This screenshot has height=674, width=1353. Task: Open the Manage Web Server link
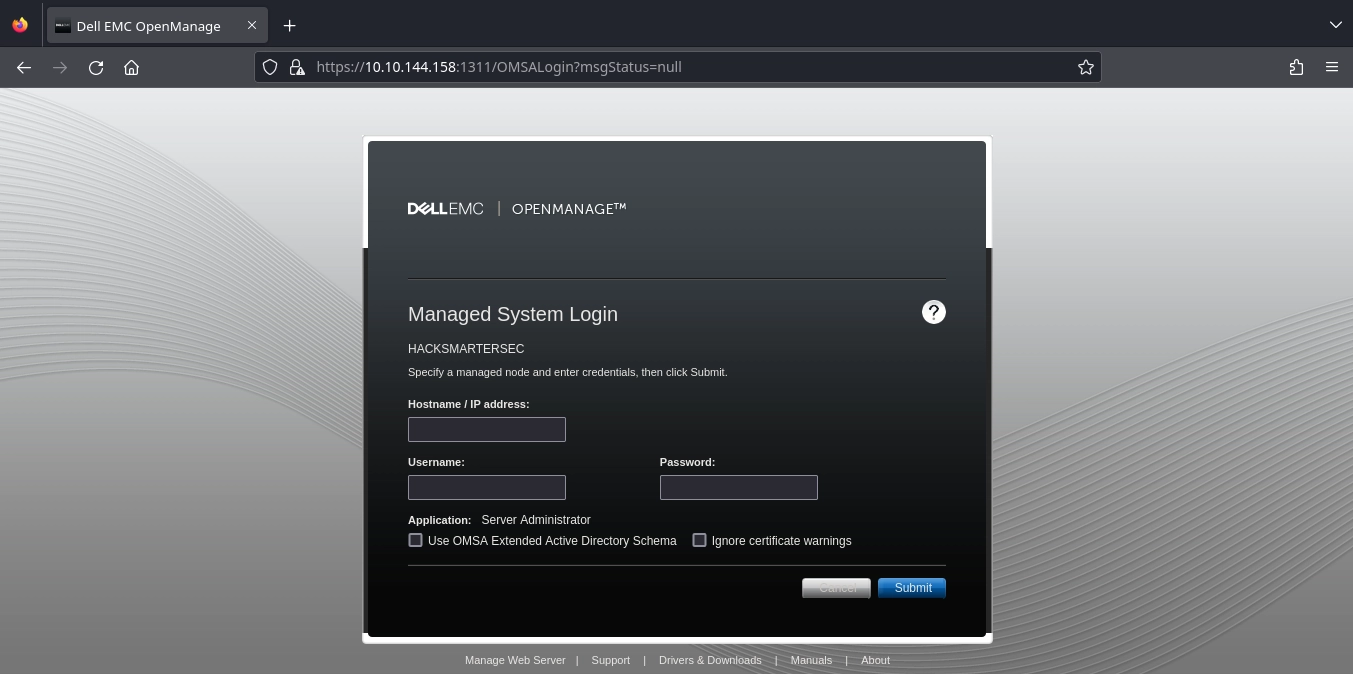point(515,660)
